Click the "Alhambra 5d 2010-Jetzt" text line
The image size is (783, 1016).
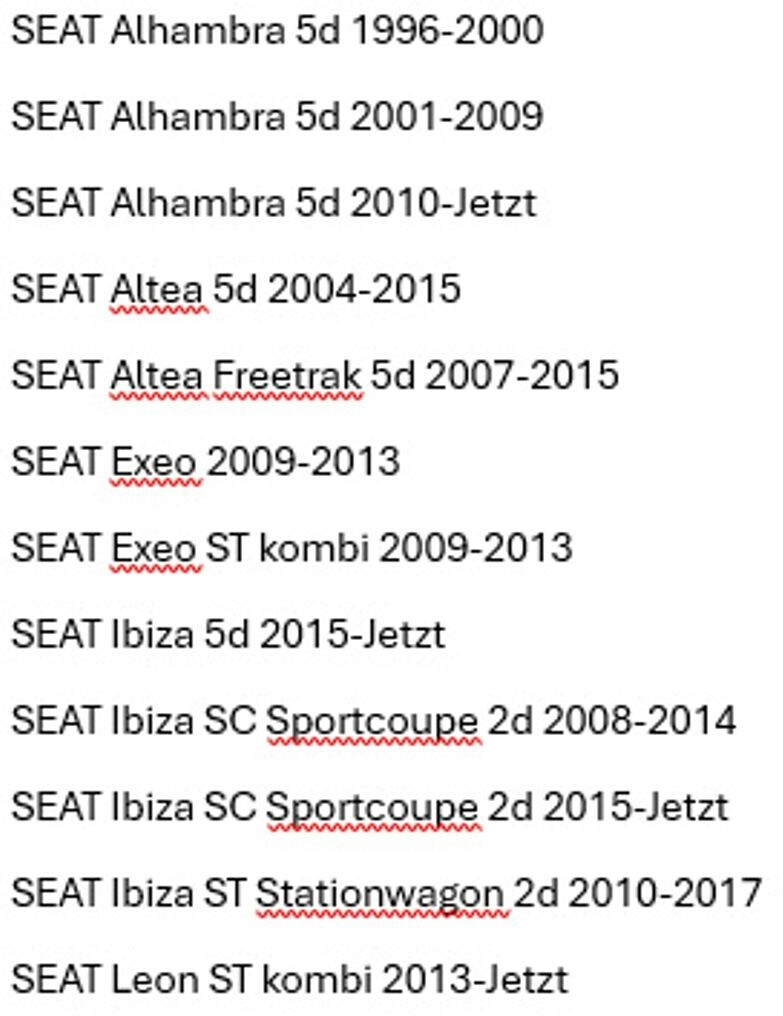[x=322, y=203]
